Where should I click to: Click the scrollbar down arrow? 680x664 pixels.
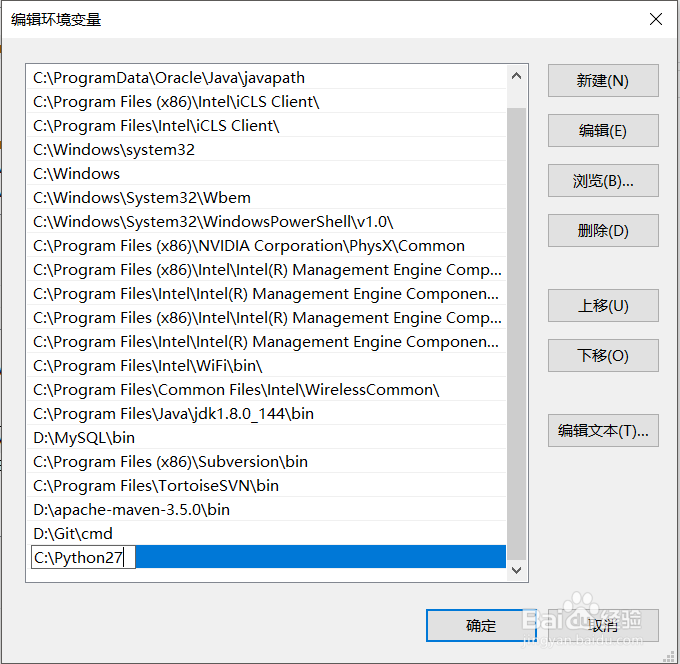pyautogui.click(x=516, y=570)
